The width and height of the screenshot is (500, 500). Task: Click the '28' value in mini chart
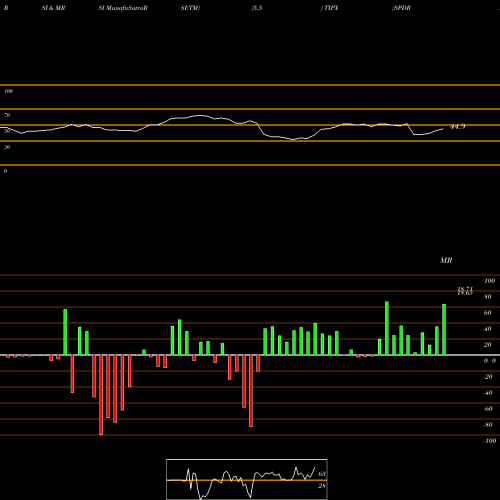[322, 486]
